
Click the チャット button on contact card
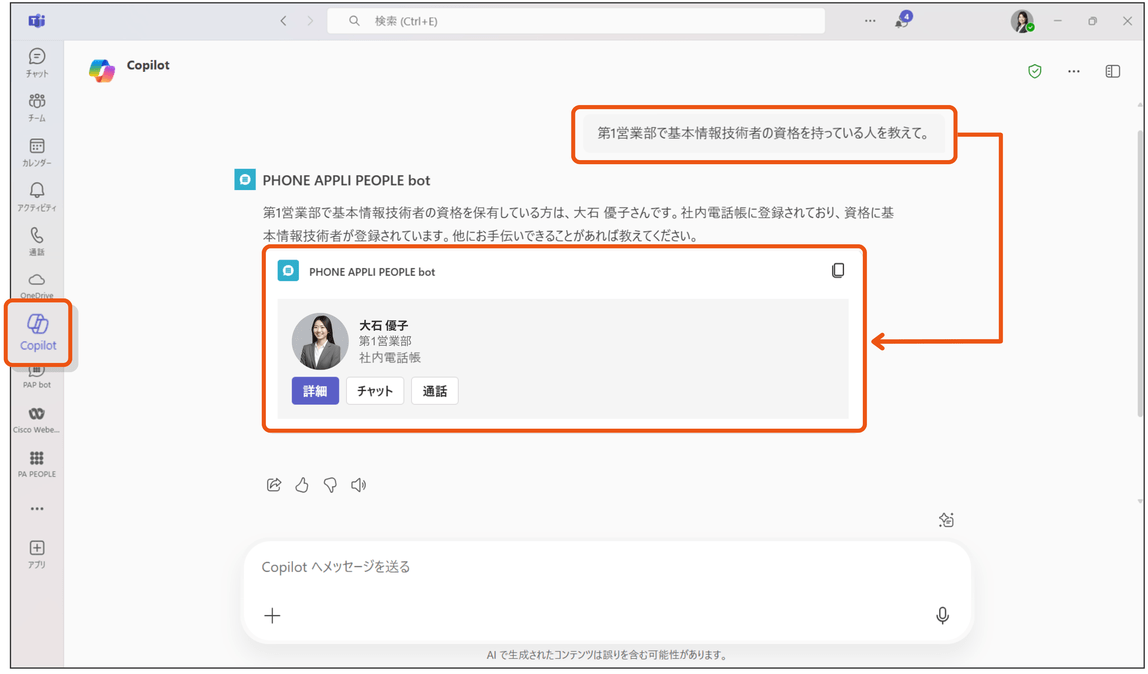tap(375, 391)
